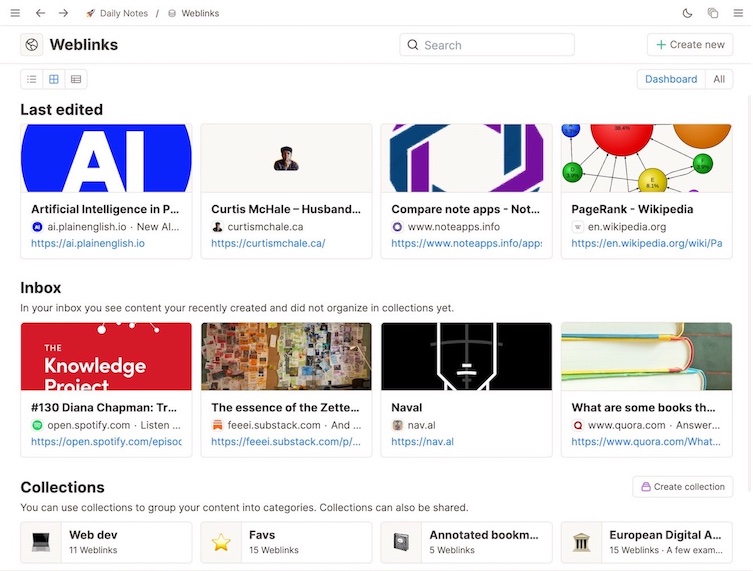Open the open.spotify.com episode link

(x=106, y=442)
